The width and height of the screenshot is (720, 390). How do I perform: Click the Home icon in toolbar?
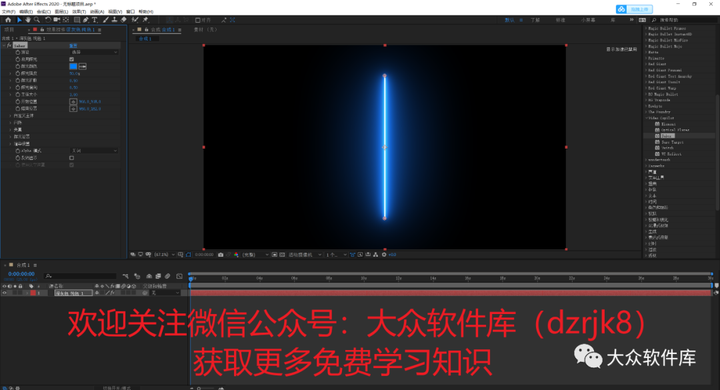(8, 20)
